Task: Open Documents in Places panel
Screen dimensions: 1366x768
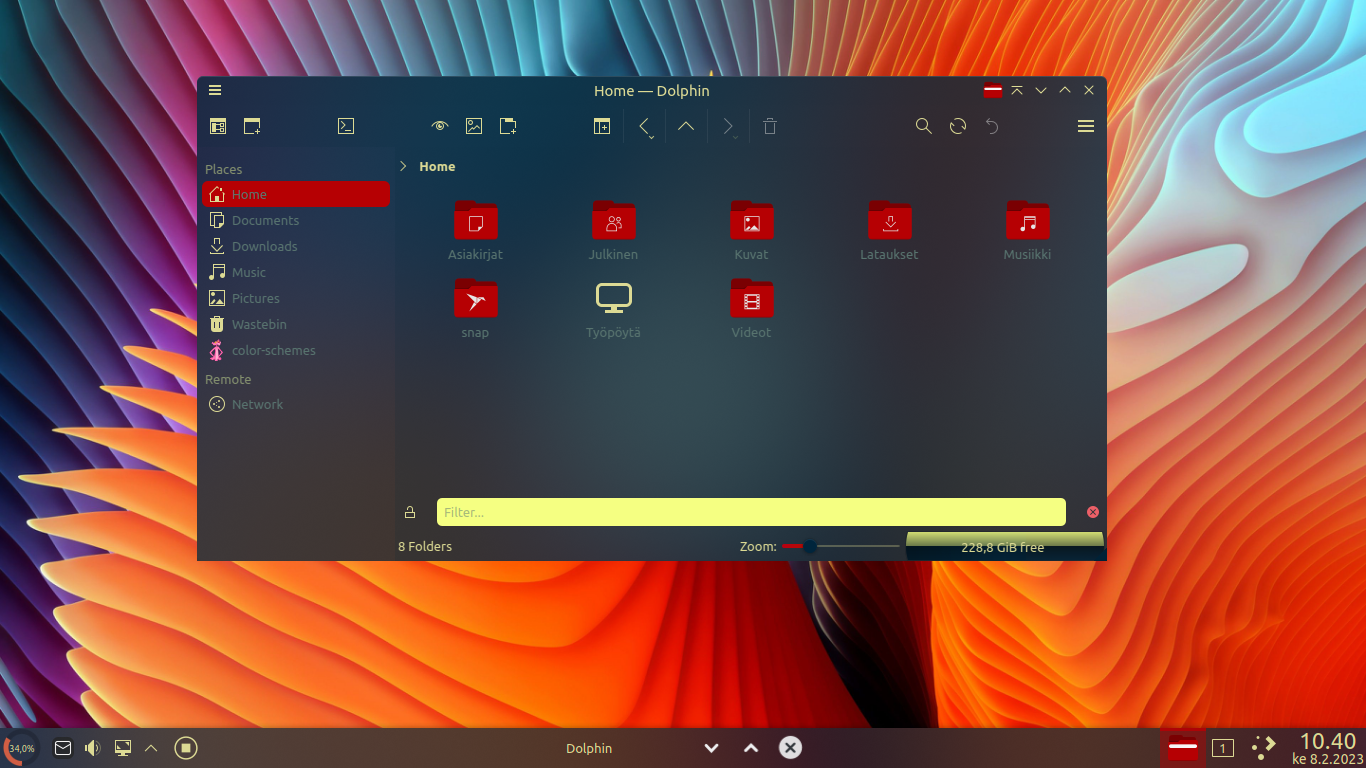Action: coord(296,220)
